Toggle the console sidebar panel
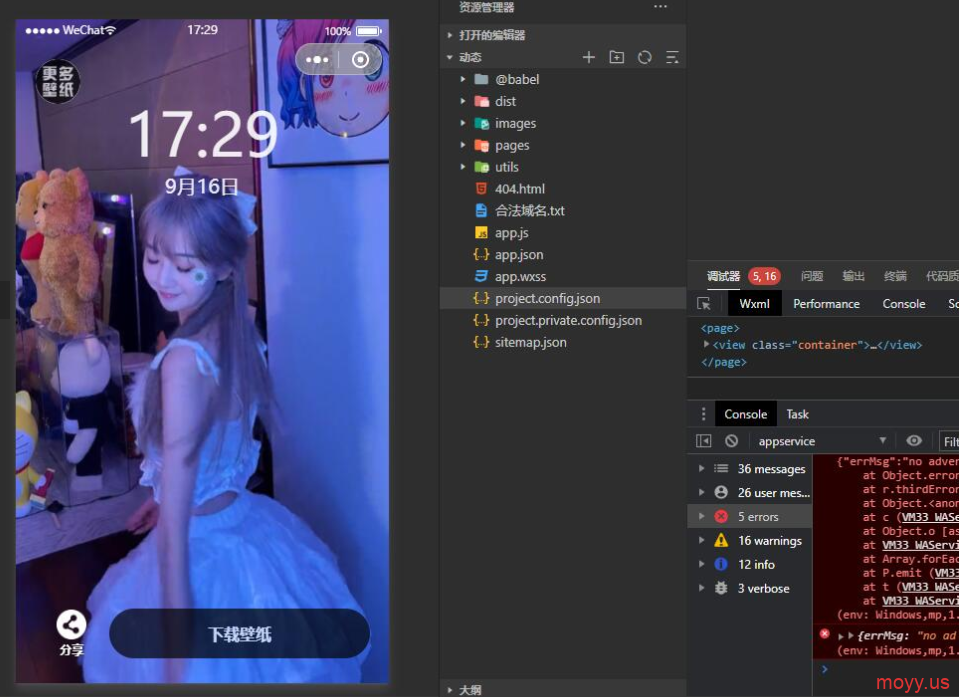This screenshot has height=697, width=959. coord(704,441)
